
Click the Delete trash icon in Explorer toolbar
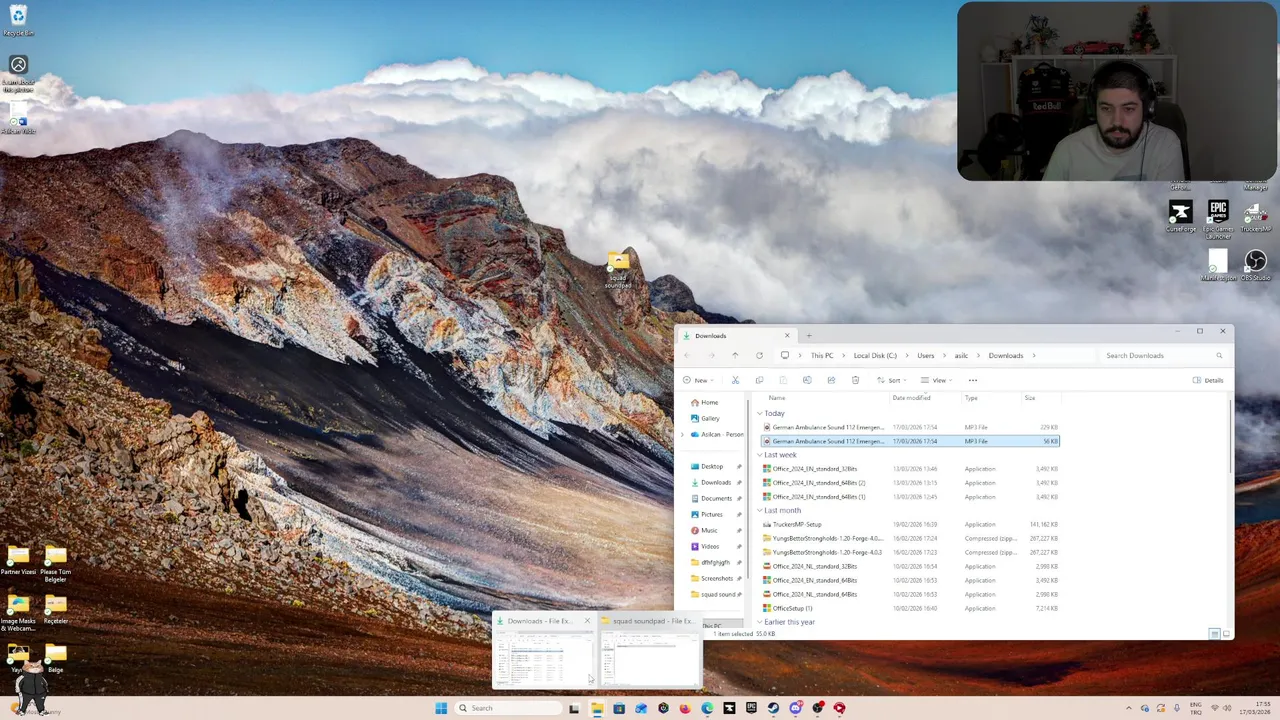pos(855,380)
